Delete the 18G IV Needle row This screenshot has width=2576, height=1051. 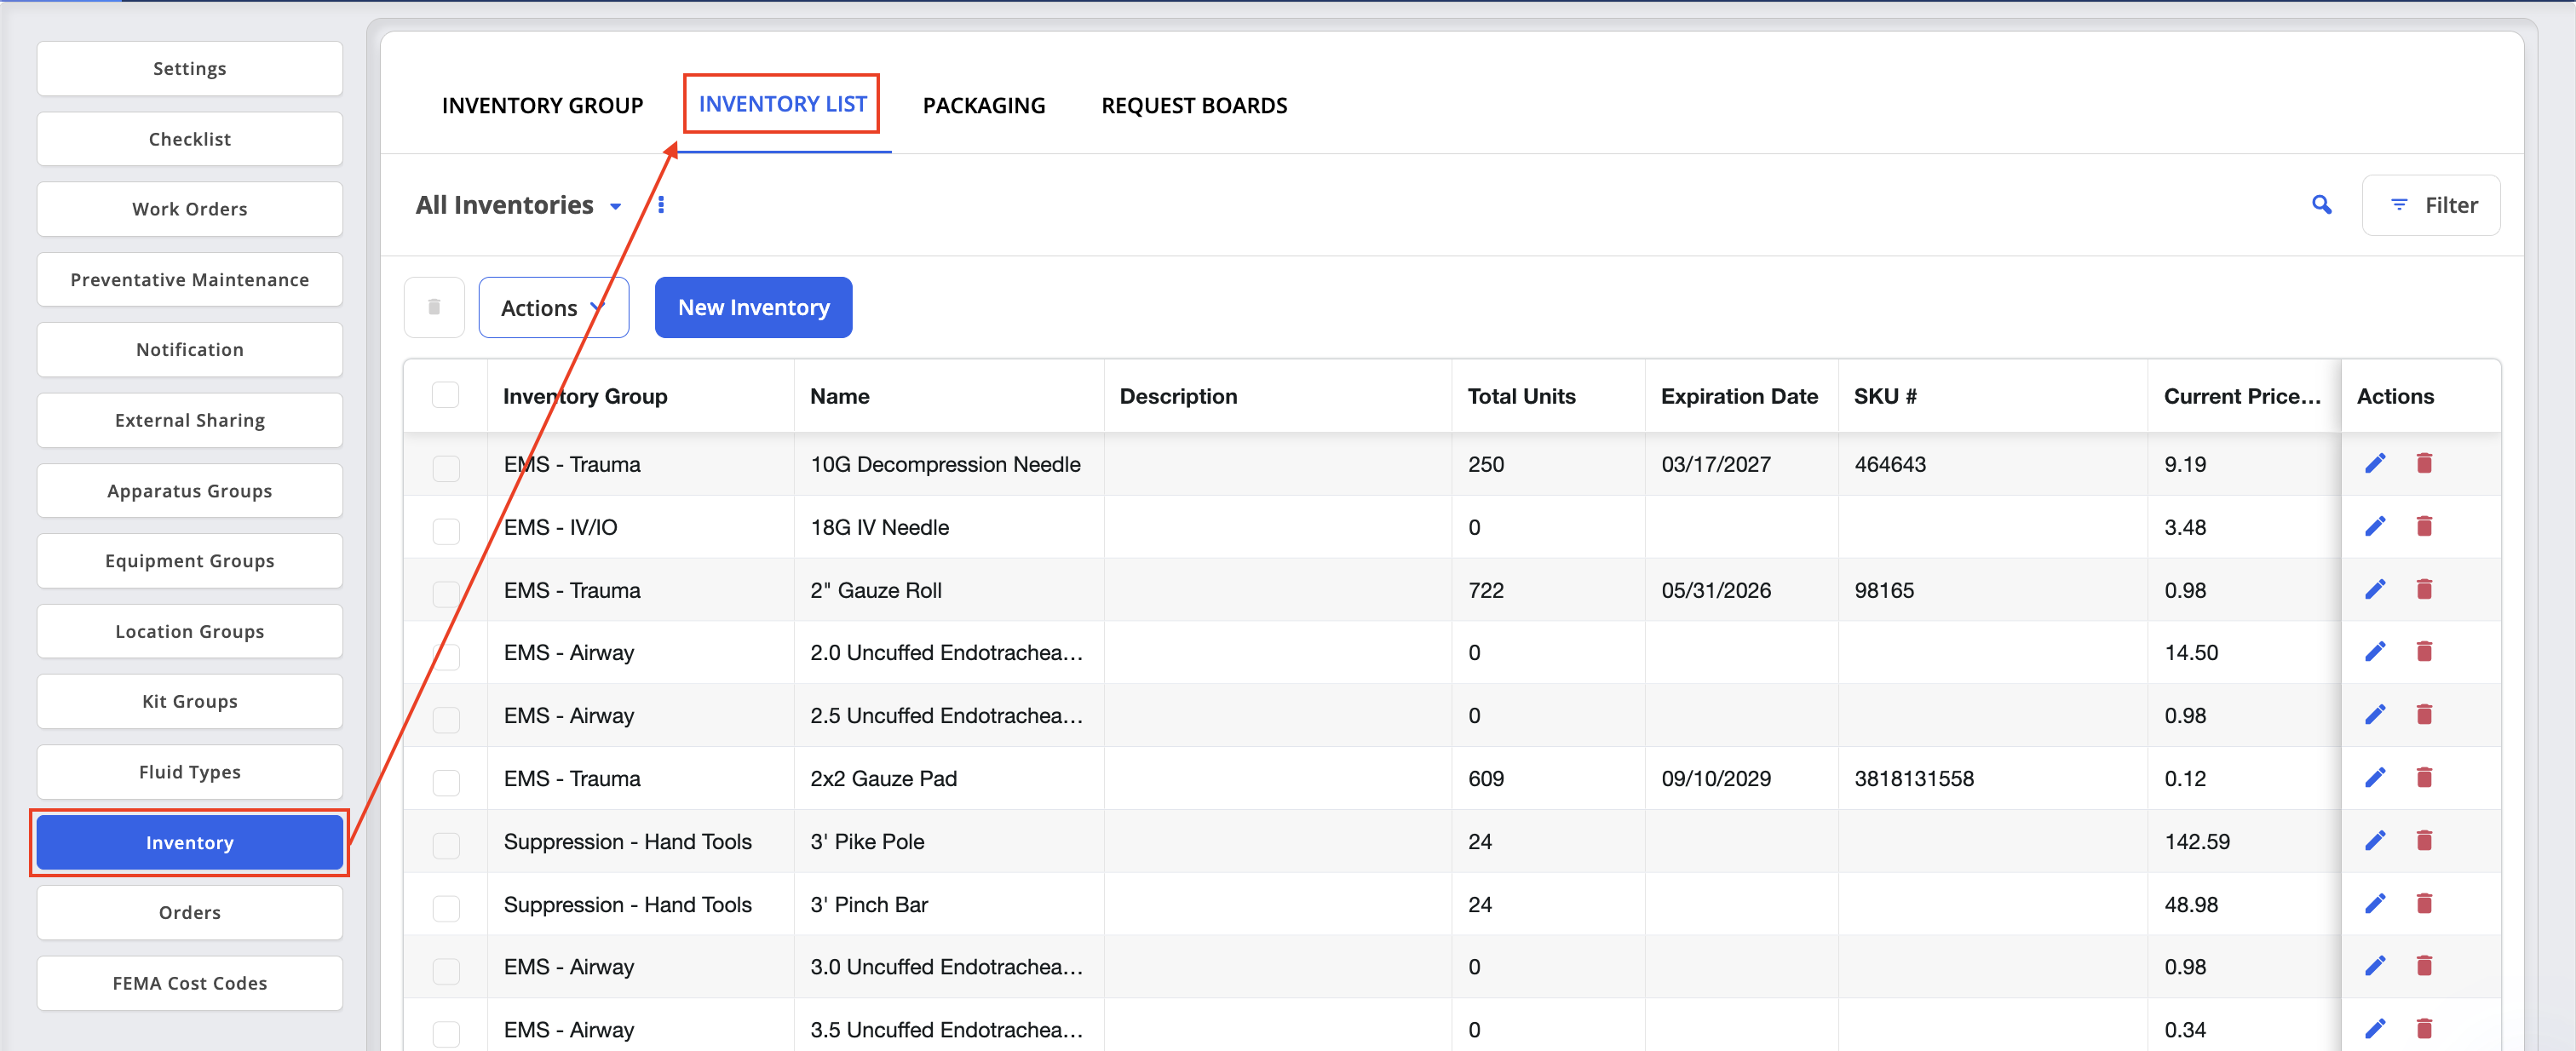click(2424, 526)
